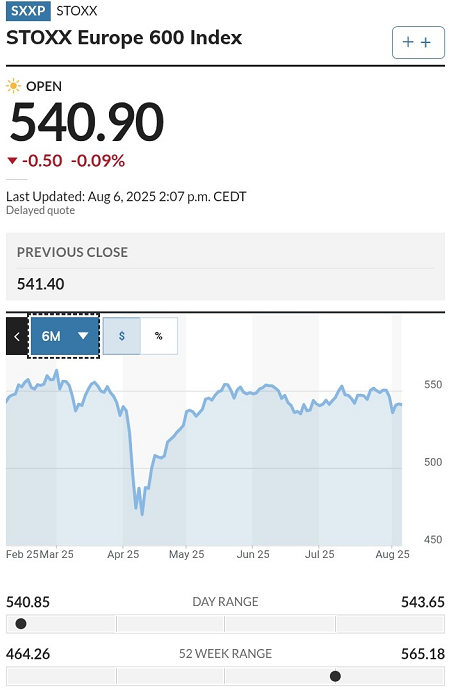This screenshot has width=455, height=690.
Task: Click the April low point on chart
Action: (x=142, y=514)
